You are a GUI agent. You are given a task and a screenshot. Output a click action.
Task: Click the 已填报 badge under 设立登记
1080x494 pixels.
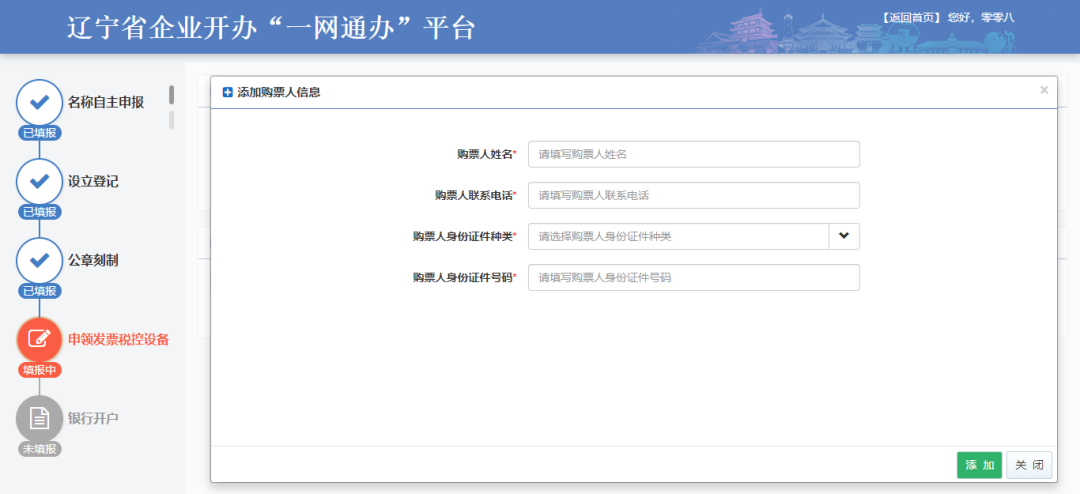[x=39, y=212]
